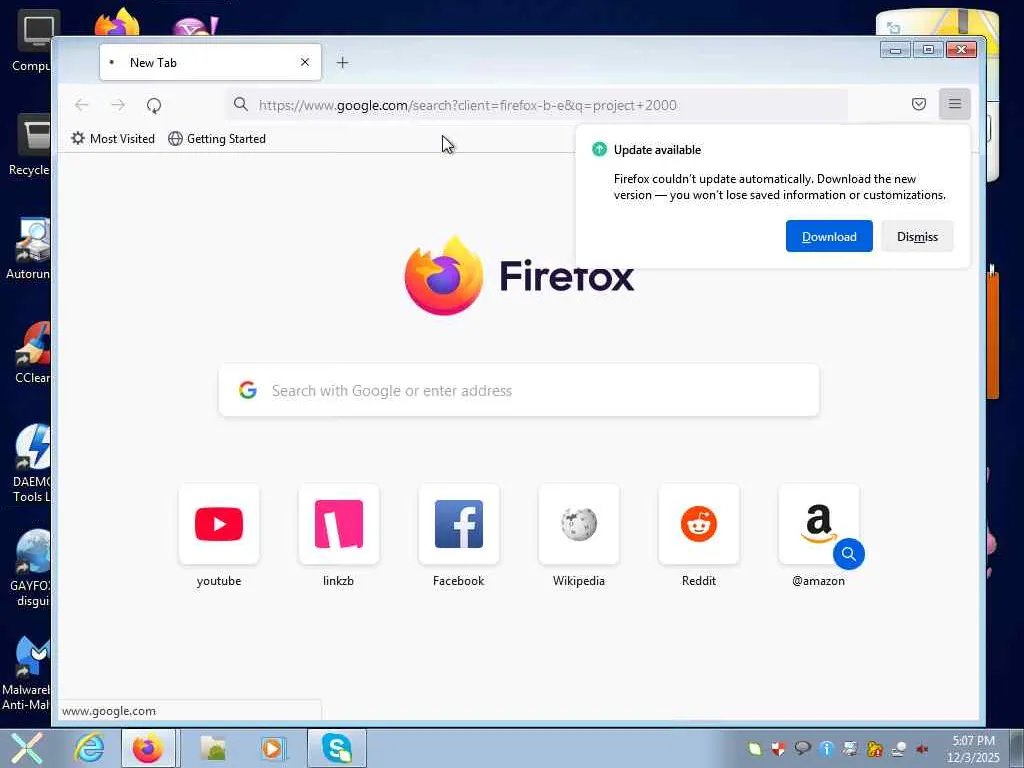Viewport: 1024px width, 768px height.
Task: Open Skype from the taskbar
Action: [x=337, y=748]
